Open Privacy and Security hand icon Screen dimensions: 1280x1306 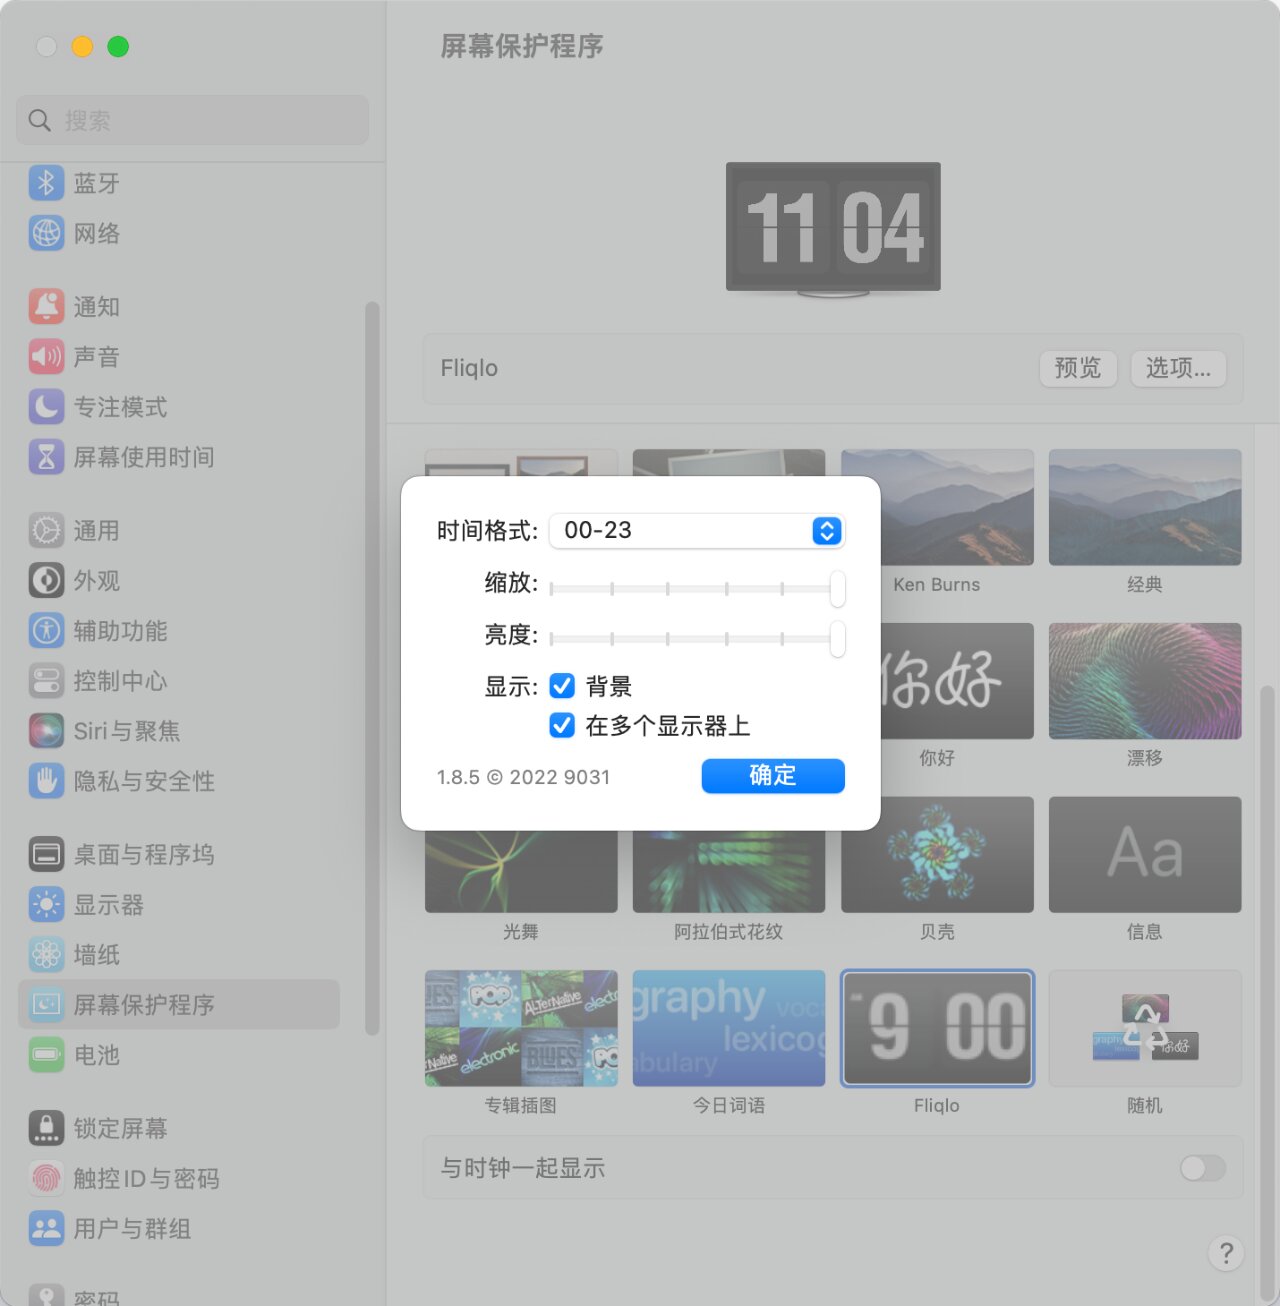46,780
